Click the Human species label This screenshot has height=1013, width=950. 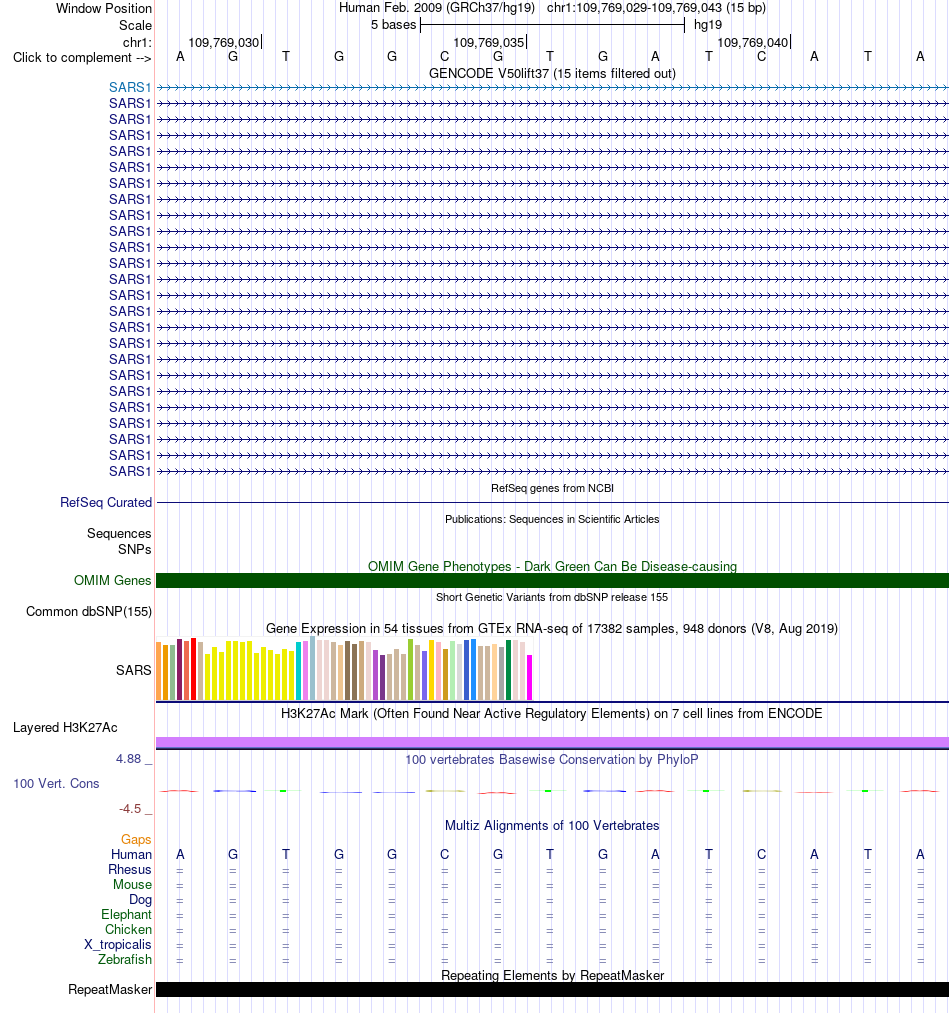(x=131, y=854)
